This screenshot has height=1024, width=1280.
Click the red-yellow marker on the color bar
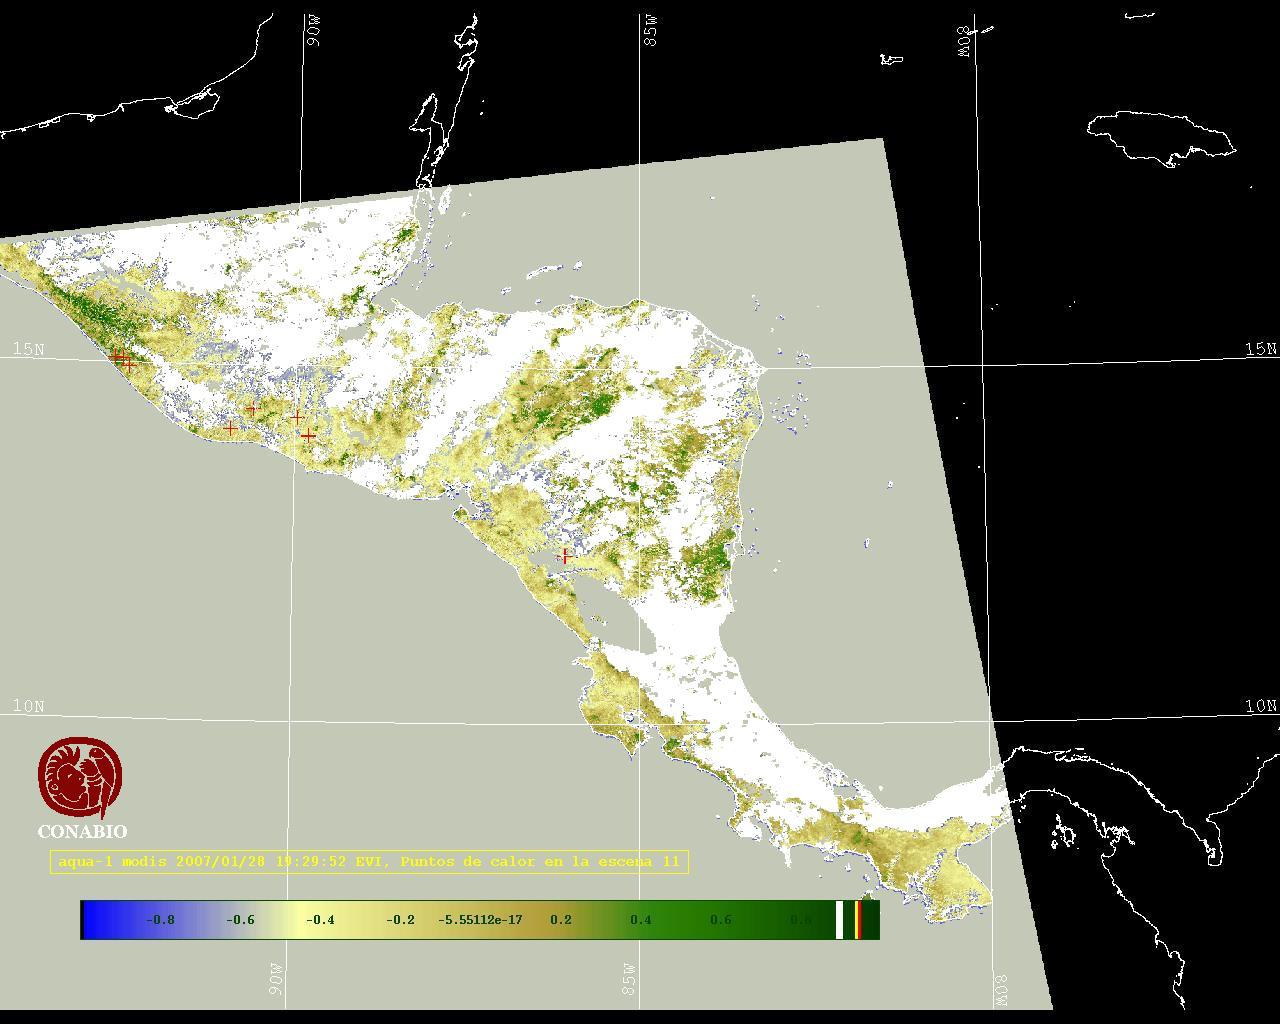pyautogui.click(x=858, y=920)
